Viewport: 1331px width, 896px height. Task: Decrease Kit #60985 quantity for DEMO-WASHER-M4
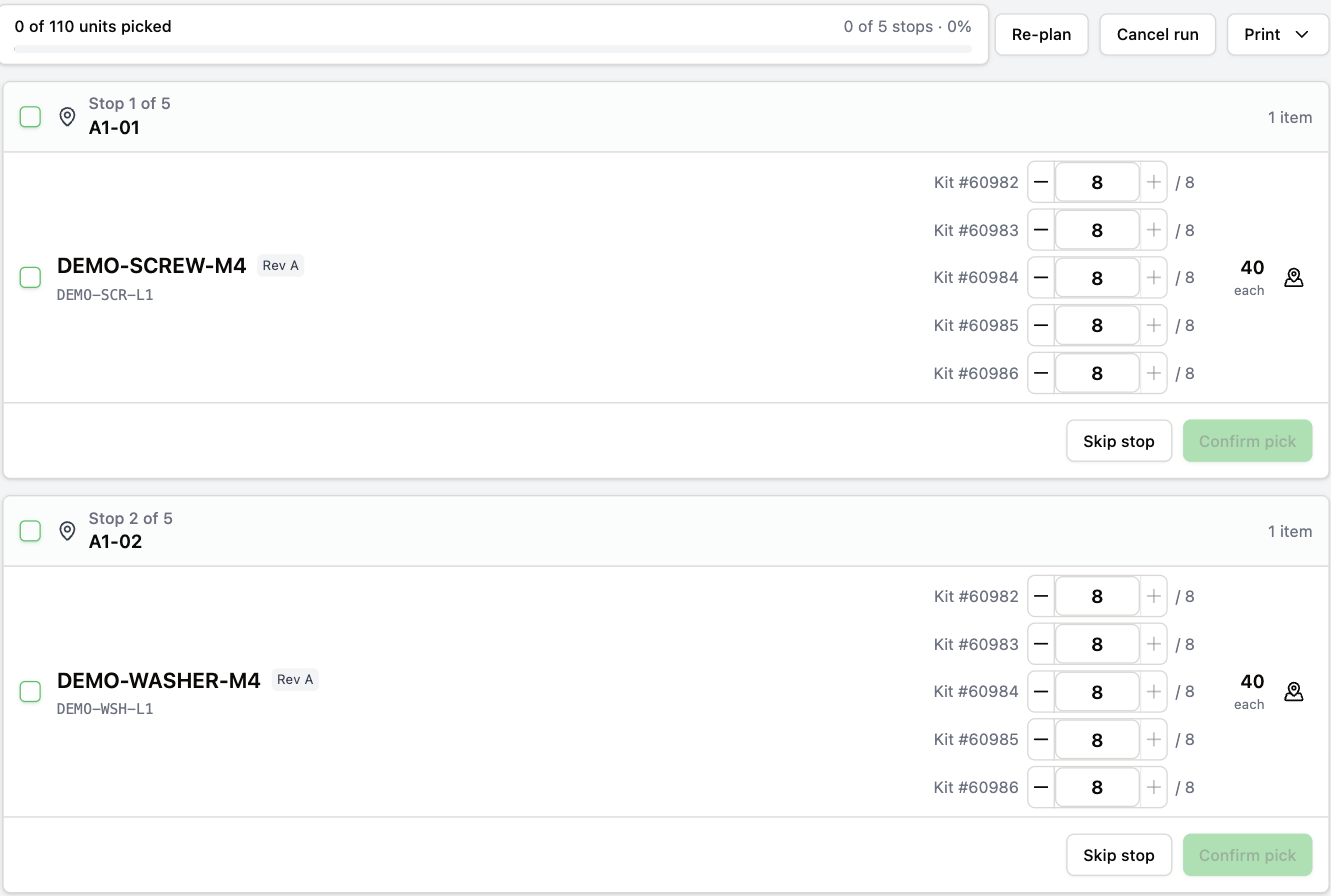pos(1041,739)
